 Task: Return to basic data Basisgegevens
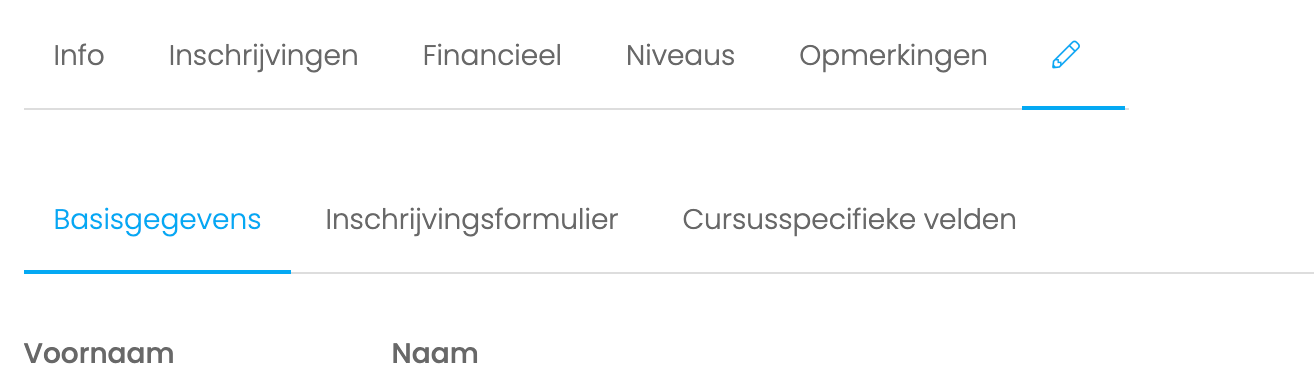tap(157, 220)
